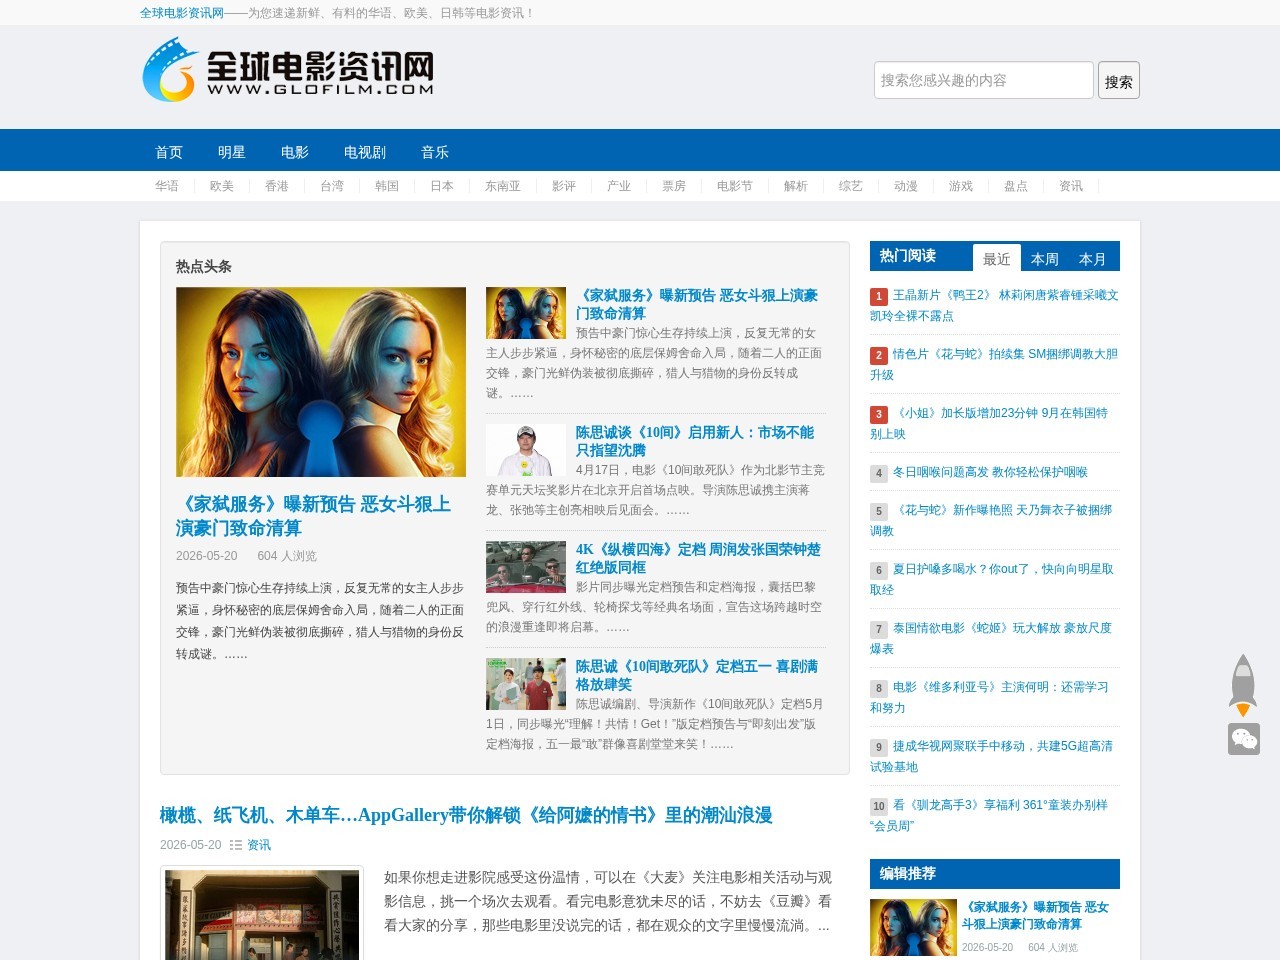Click the 《10间敢死队》定档五一 article thumbnail

pyautogui.click(x=526, y=684)
